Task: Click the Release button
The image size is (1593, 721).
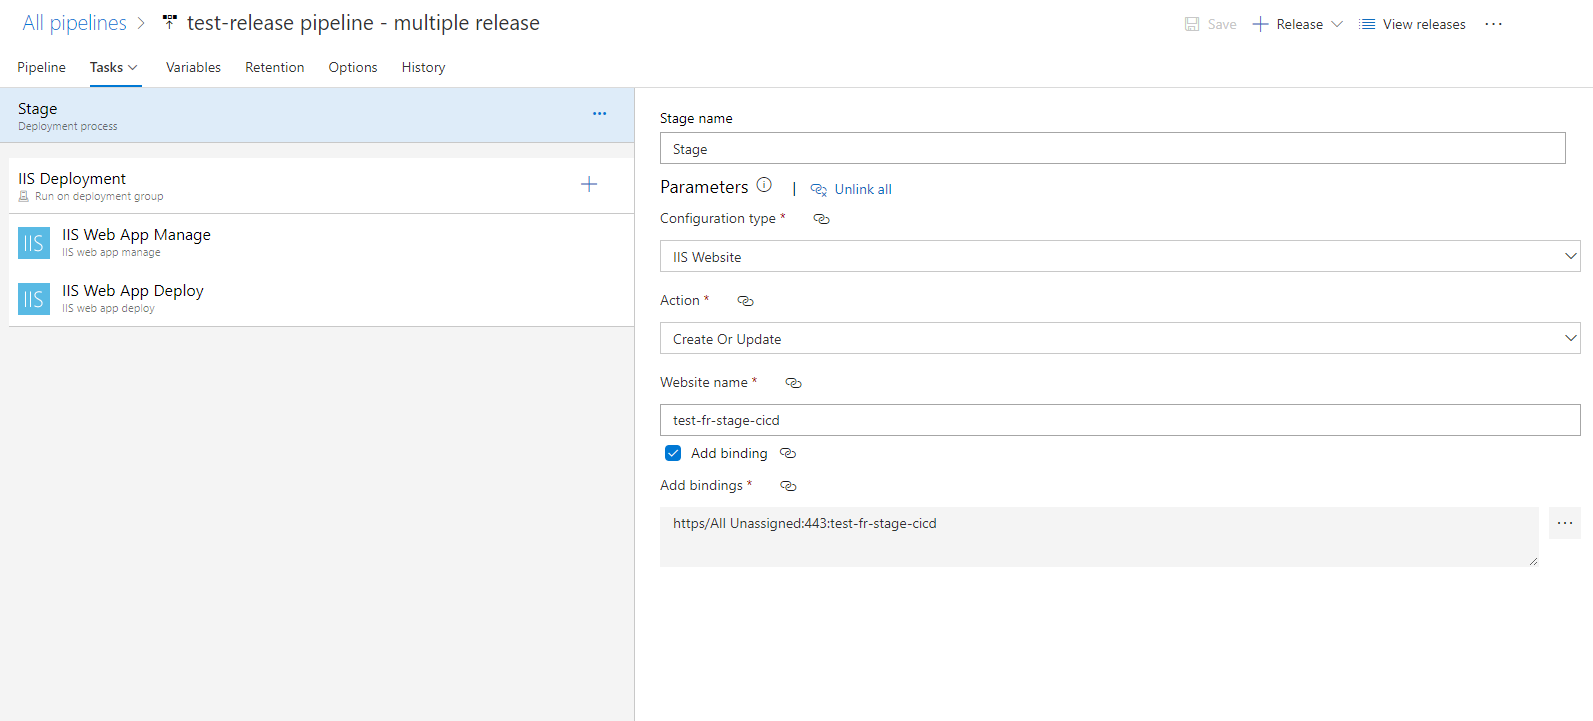Action: [1298, 24]
